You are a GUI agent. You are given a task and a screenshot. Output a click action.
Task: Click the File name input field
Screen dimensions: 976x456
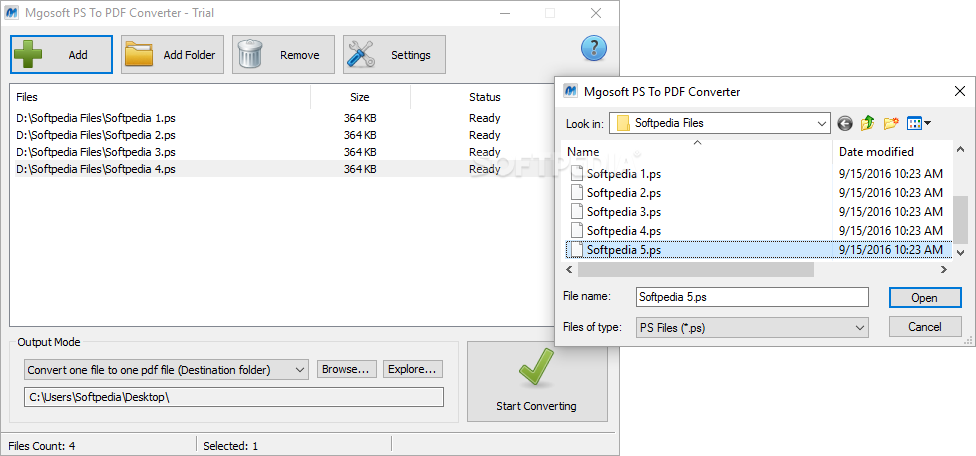point(752,297)
